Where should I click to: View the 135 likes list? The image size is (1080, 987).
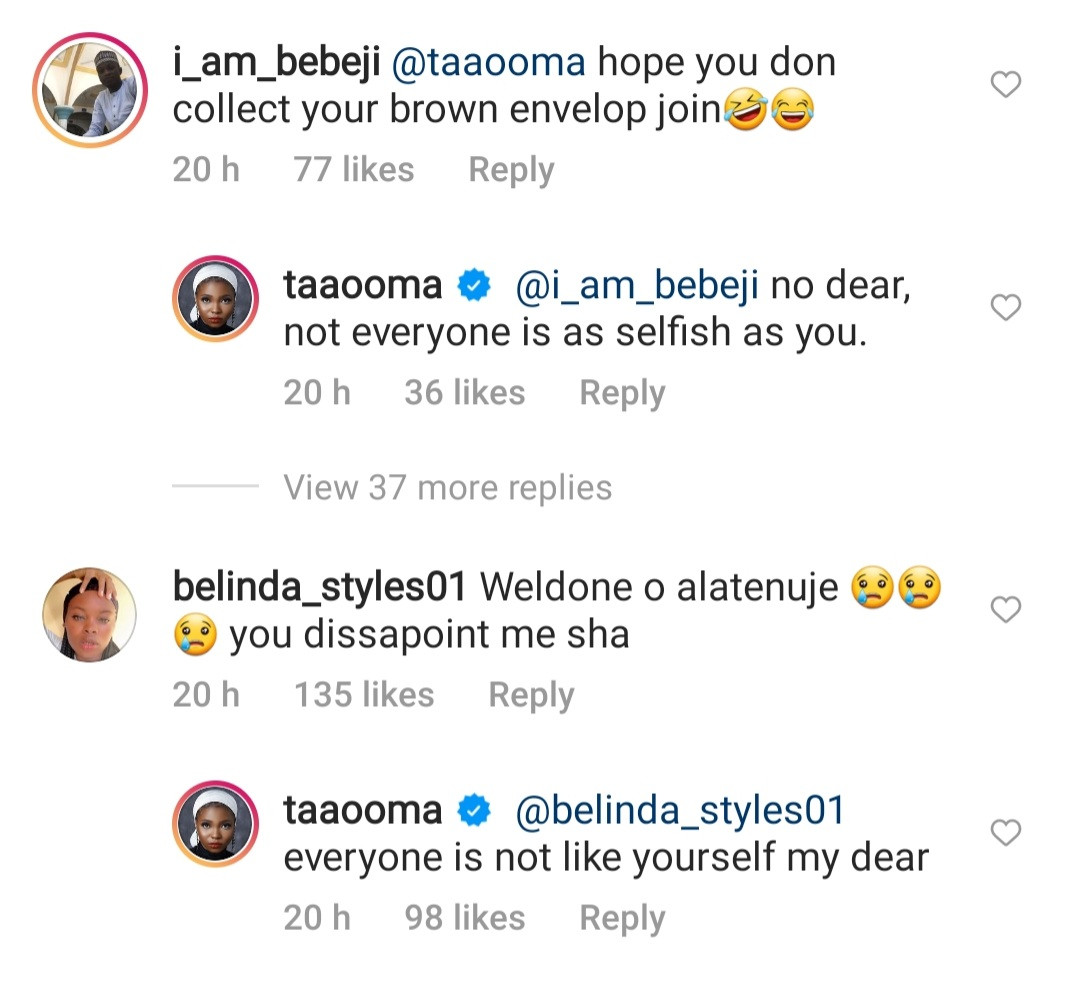coord(363,695)
